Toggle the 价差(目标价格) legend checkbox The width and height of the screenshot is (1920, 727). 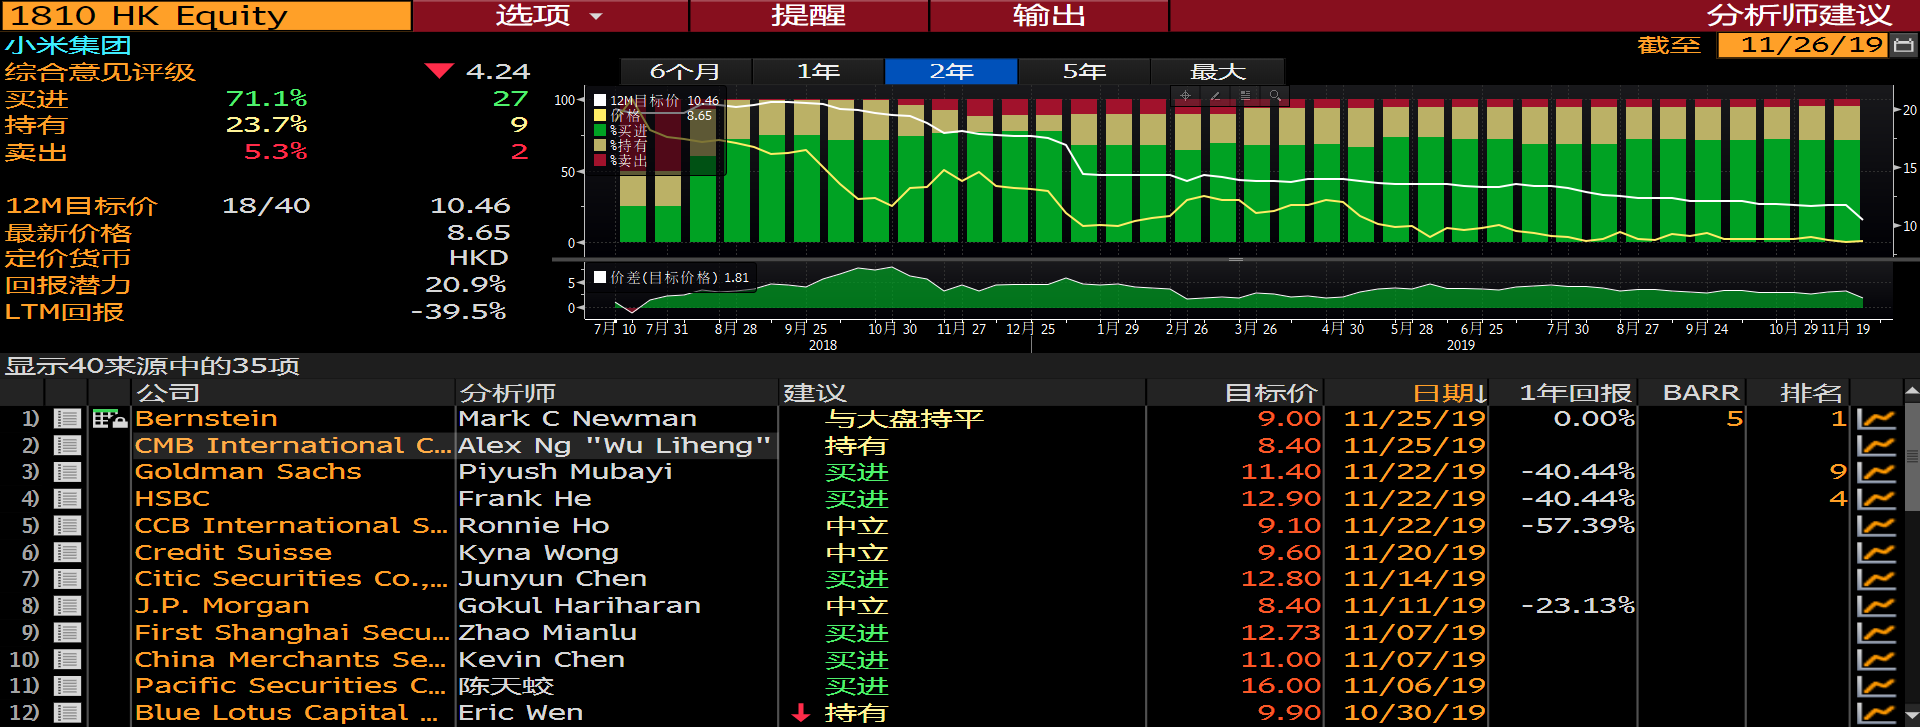coord(600,278)
